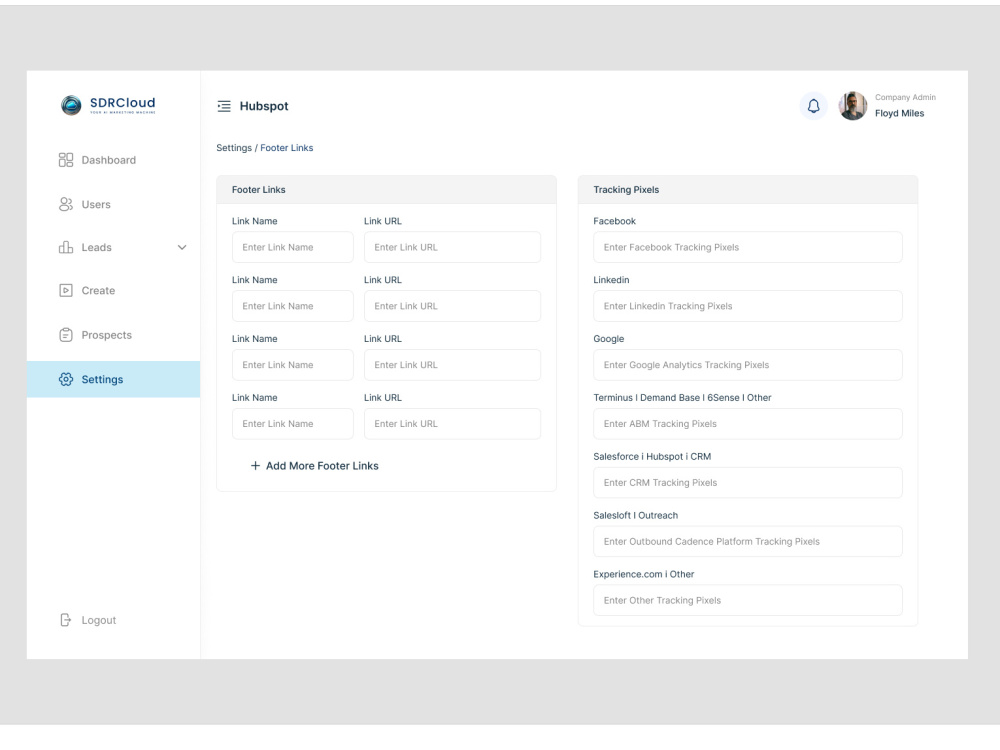Focus the second Link URL field
The height and width of the screenshot is (750, 1000).
(x=452, y=306)
